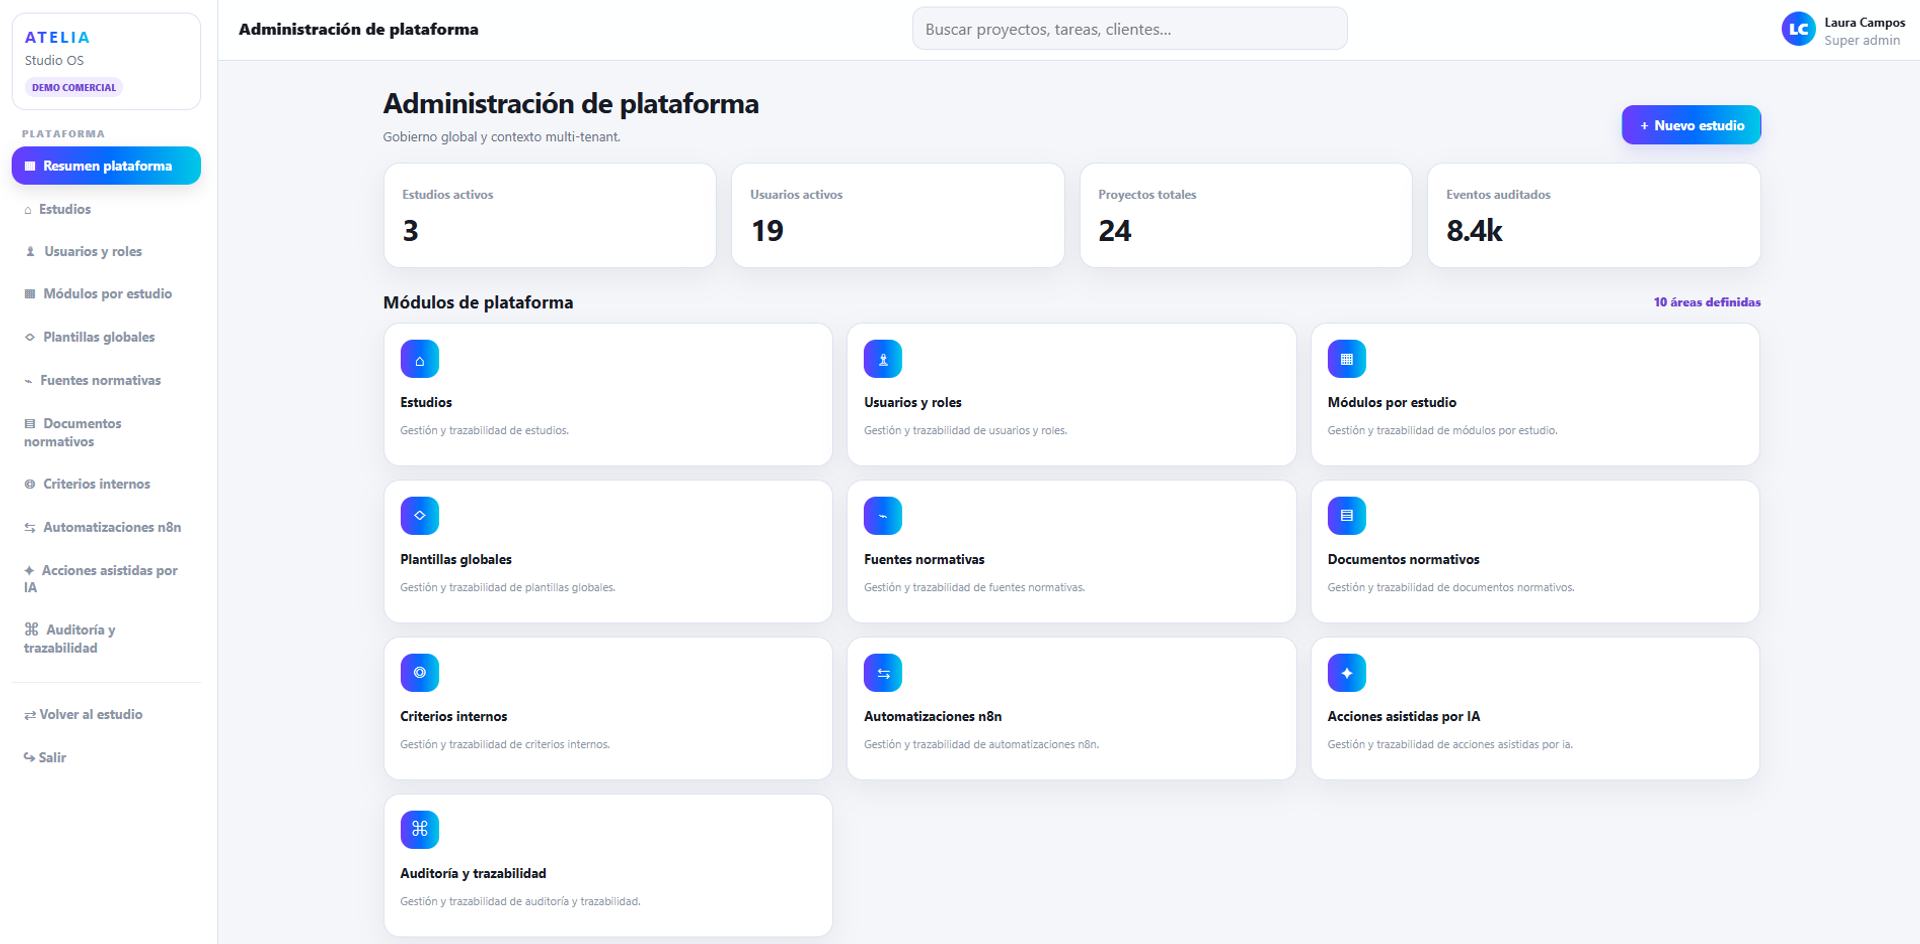Viewport: 1920px width, 944px height.
Task: Navigate to Fuentes normativas in sidebar
Action: (106, 380)
